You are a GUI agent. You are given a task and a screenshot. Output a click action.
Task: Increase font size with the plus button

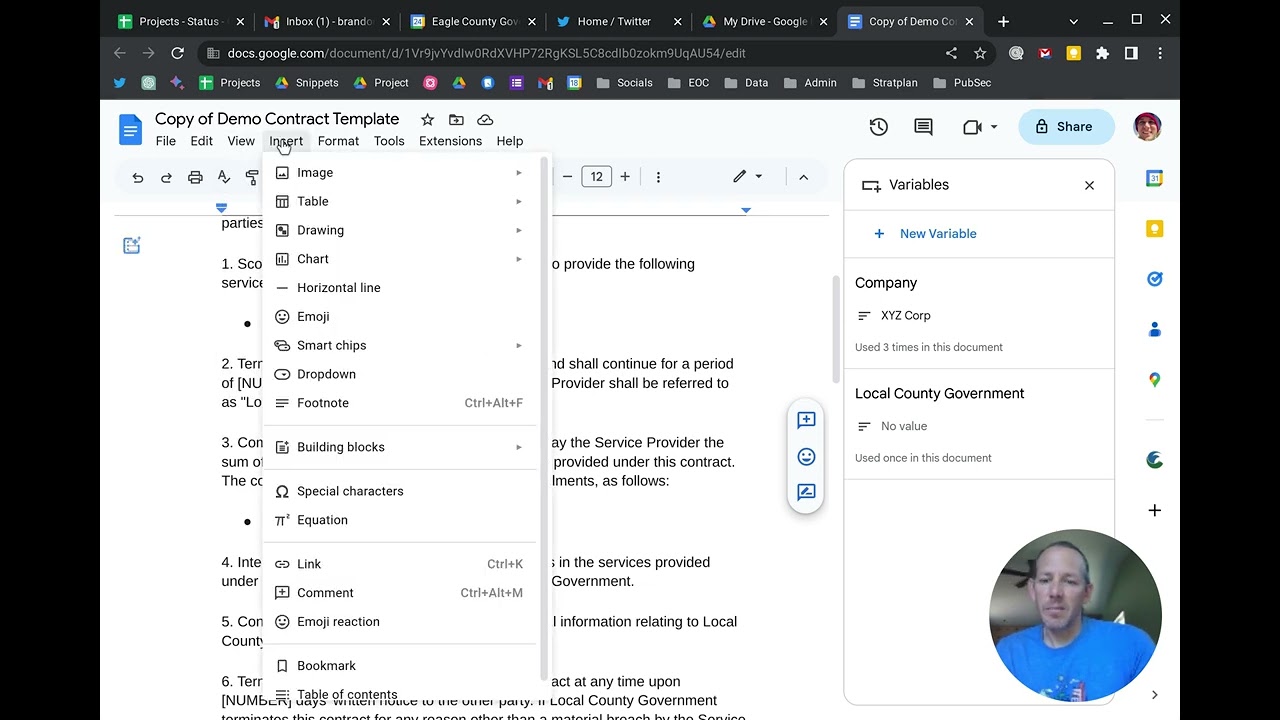coord(625,177)
